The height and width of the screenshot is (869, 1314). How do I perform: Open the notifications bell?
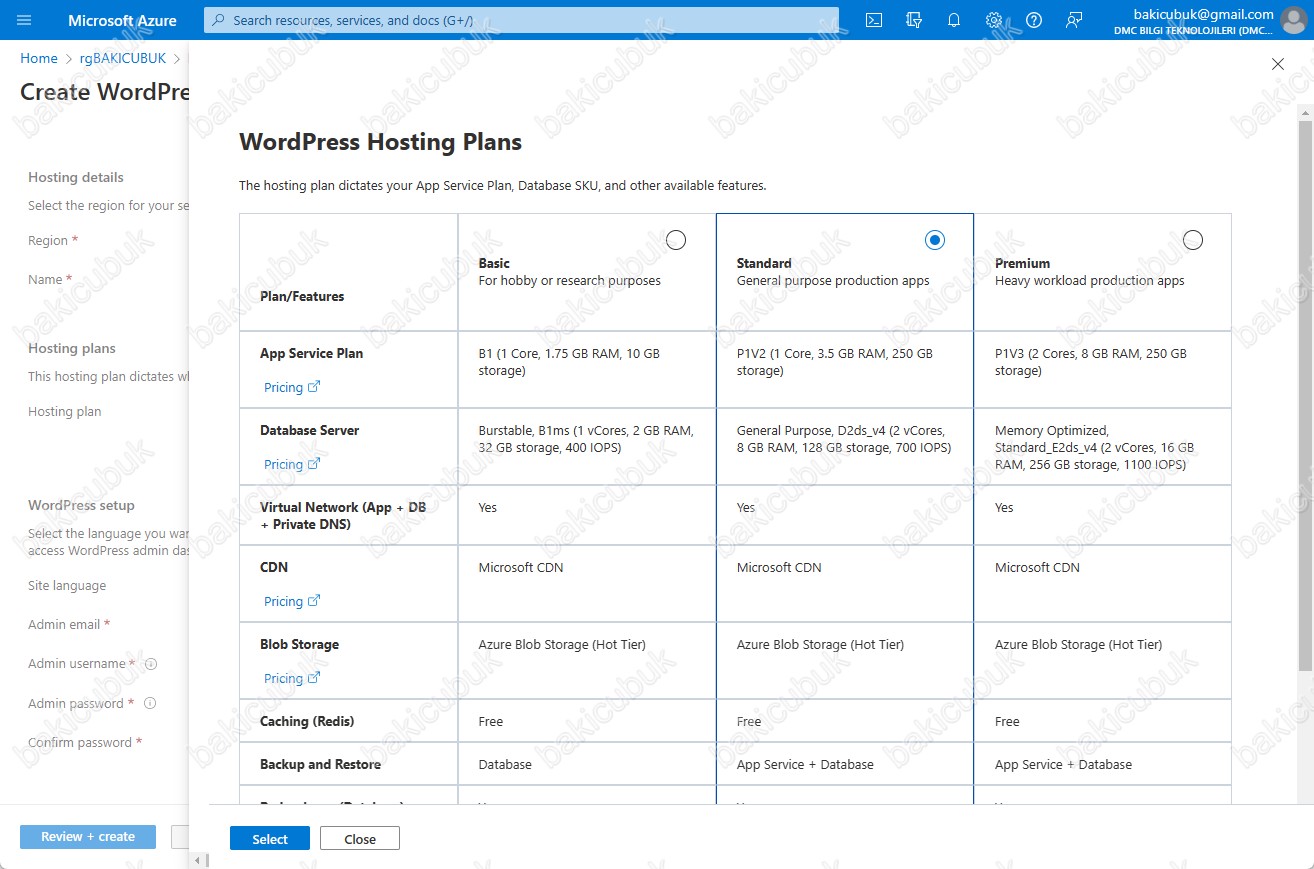coord(954,20)
